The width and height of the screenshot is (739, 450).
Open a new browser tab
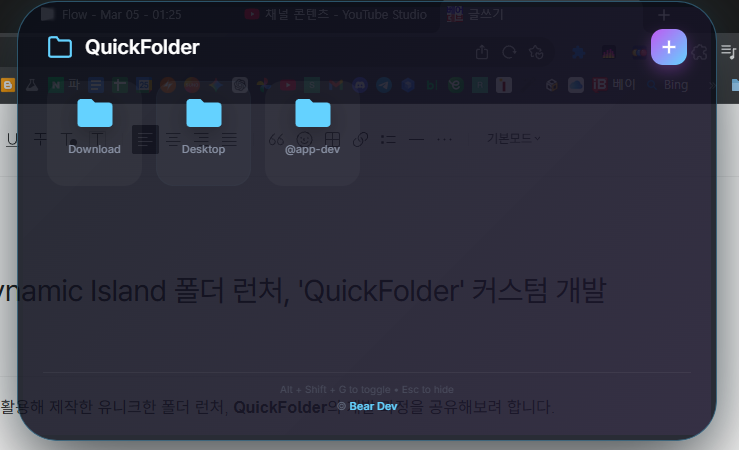coord(664,15)
